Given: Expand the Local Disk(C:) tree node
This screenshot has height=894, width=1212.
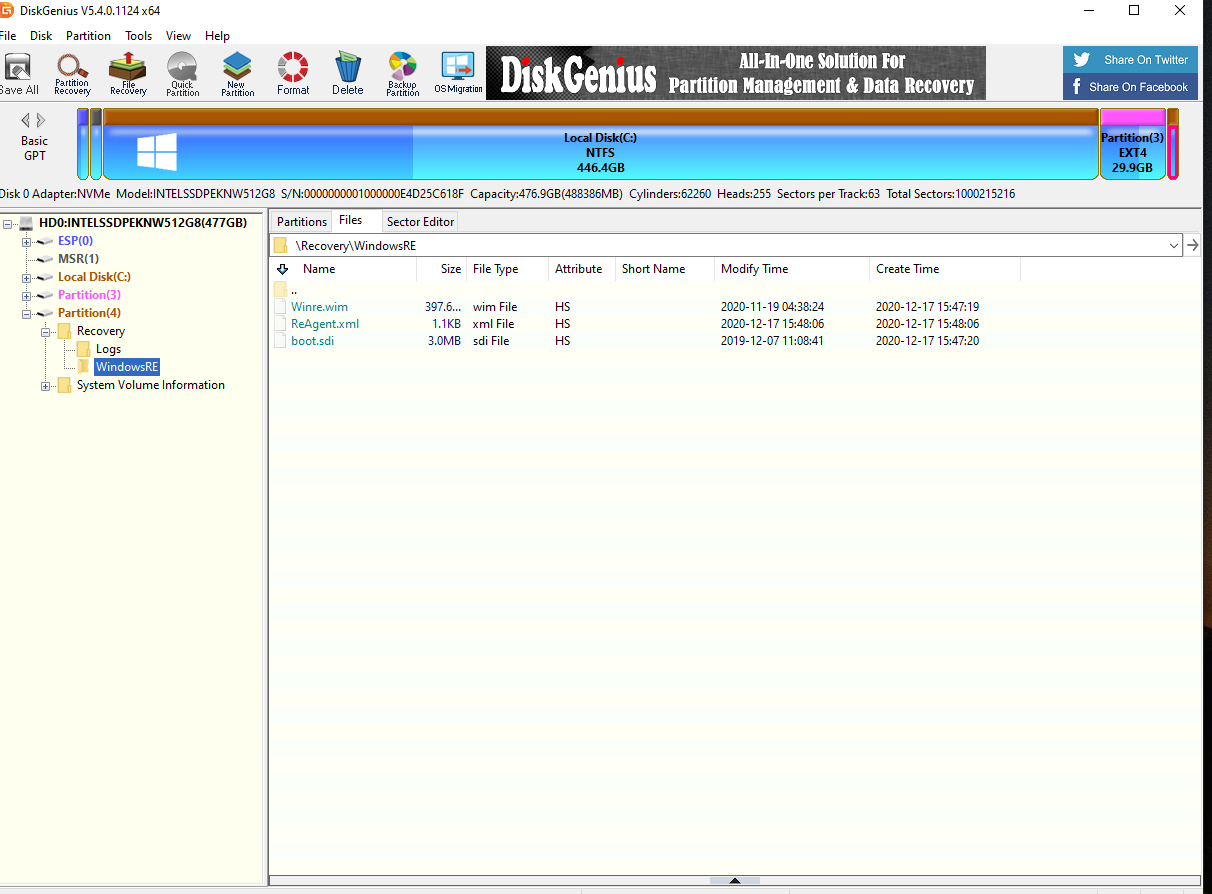Looking at the screenshot, I should (x=27, y=277).
